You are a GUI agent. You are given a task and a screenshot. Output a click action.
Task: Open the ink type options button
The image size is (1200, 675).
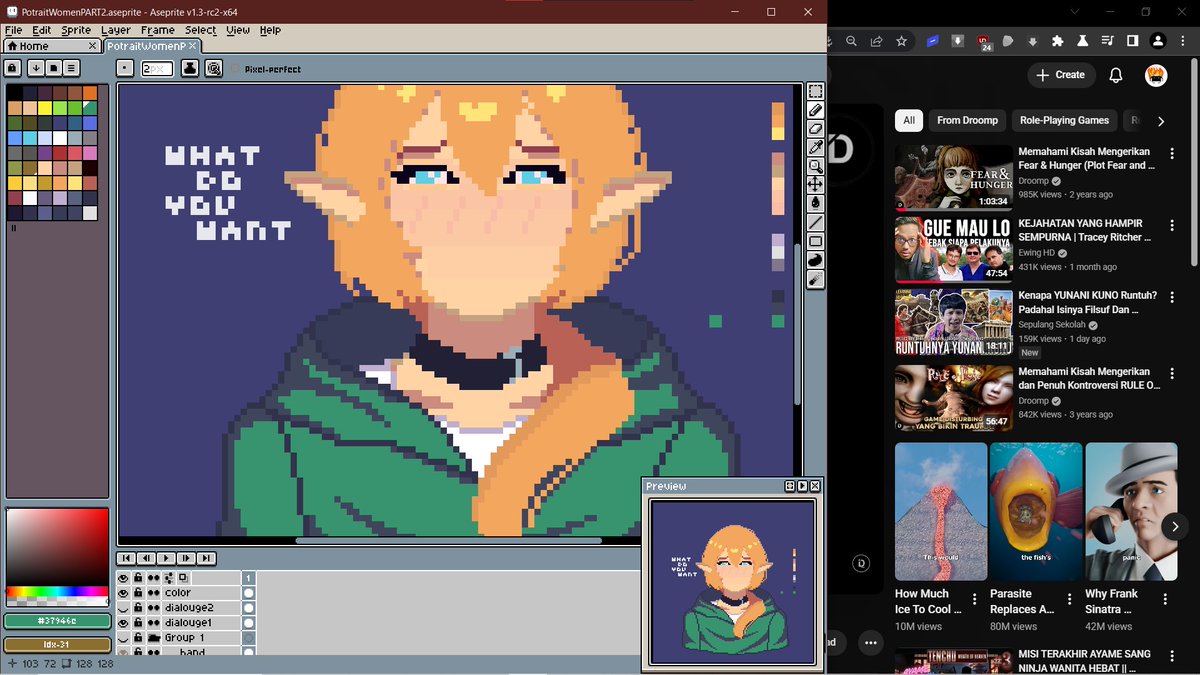pyautogui.click(x=190, y=68)
